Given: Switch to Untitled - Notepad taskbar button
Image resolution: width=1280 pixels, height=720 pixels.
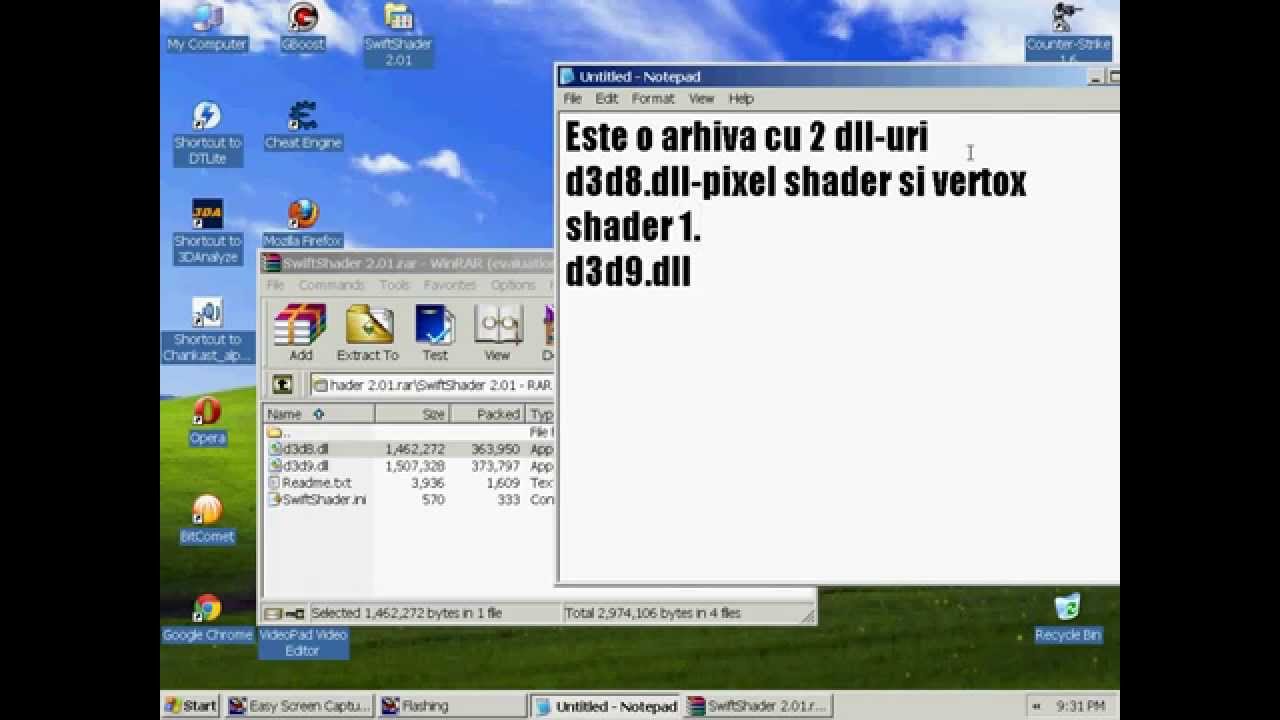Looking at the screenshot, I should 605,706.
